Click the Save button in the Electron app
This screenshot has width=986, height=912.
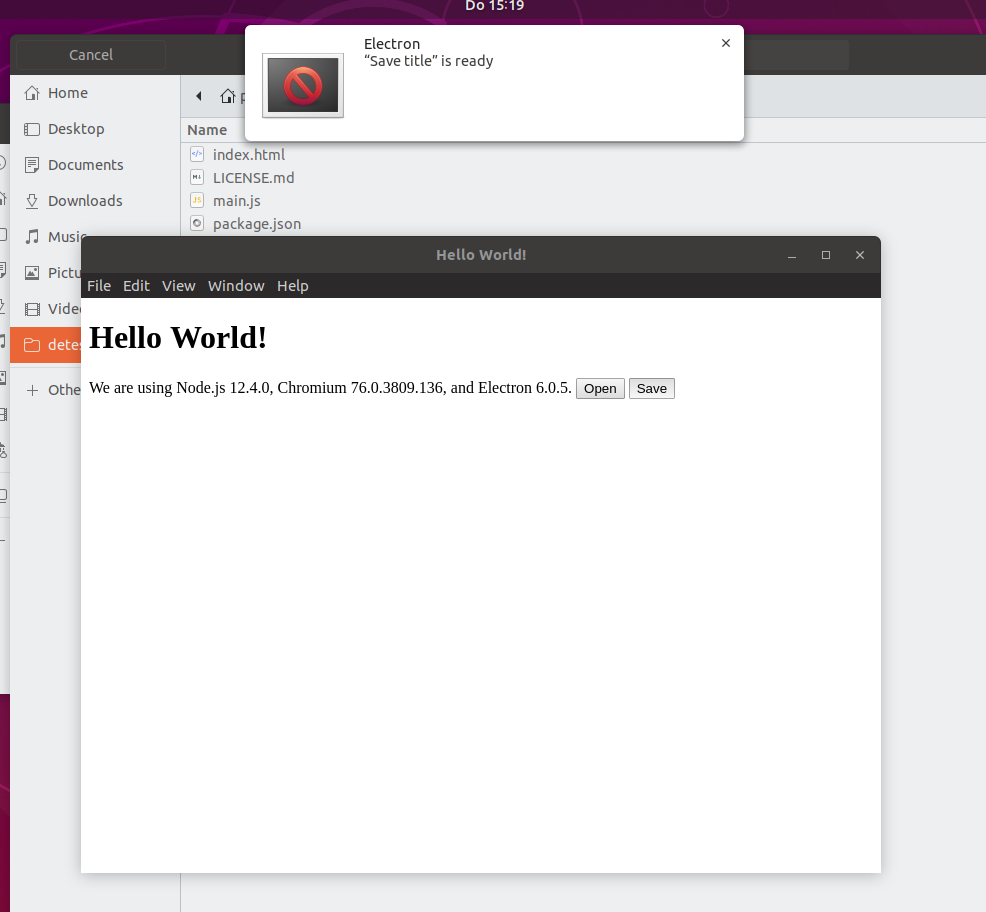point(651,388)
